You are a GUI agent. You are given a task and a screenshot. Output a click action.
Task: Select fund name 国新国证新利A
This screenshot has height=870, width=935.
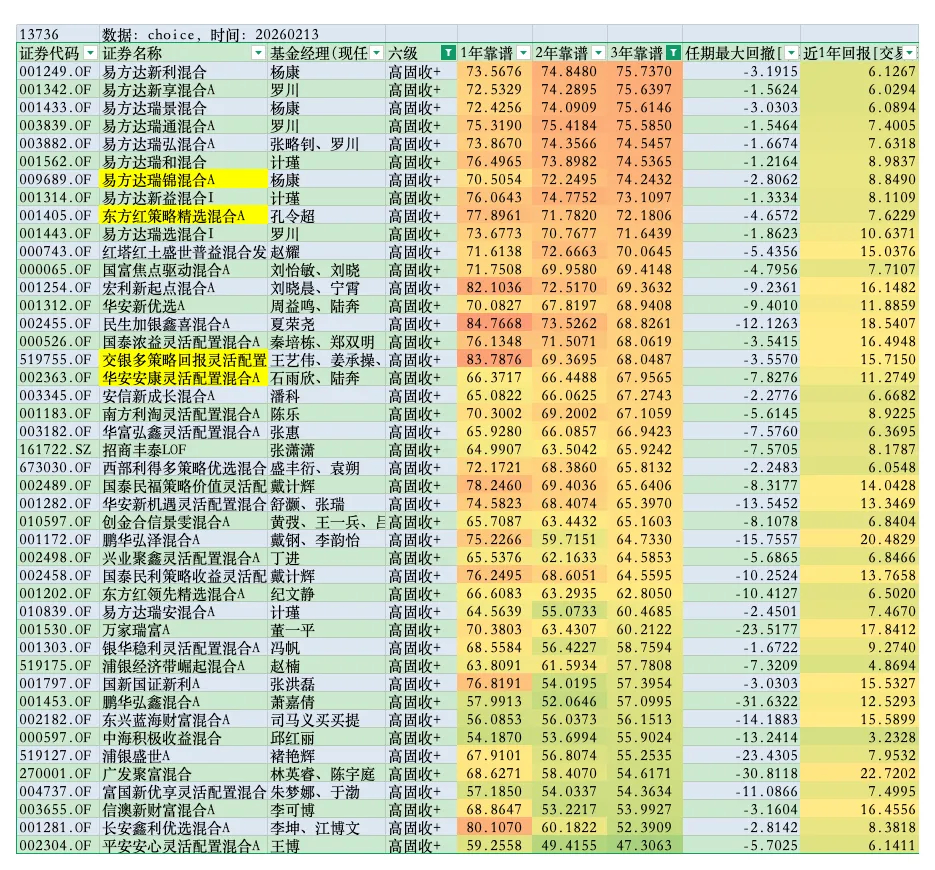183,684
